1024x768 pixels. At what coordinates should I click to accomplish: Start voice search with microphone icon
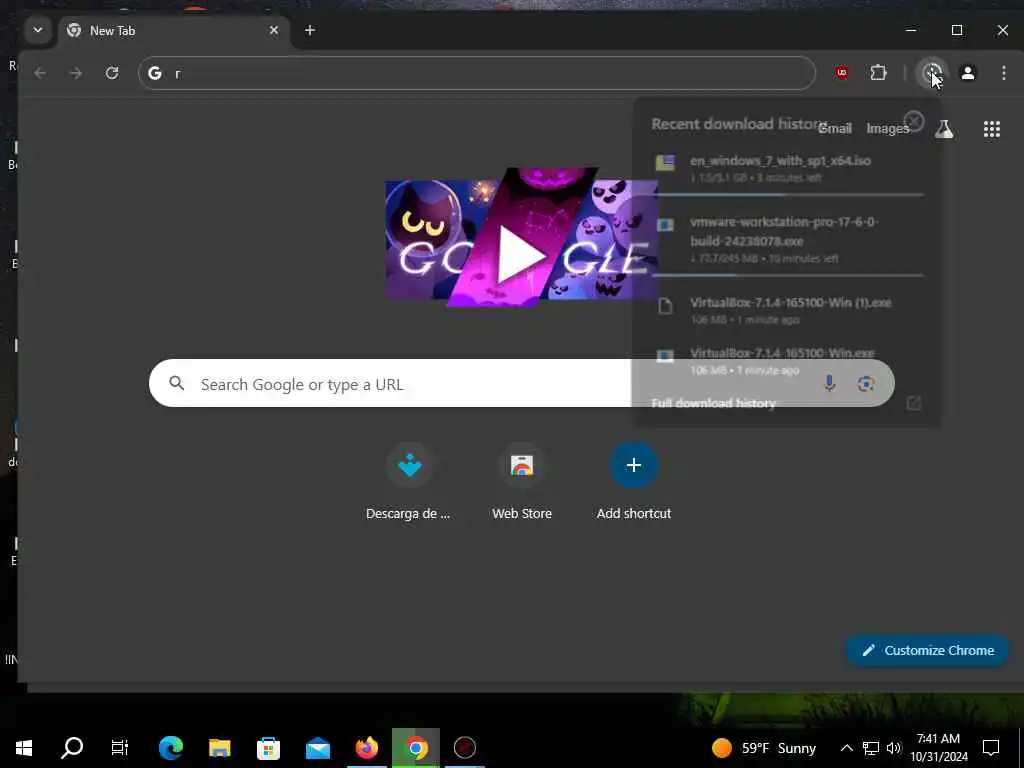tap(829, 383)
